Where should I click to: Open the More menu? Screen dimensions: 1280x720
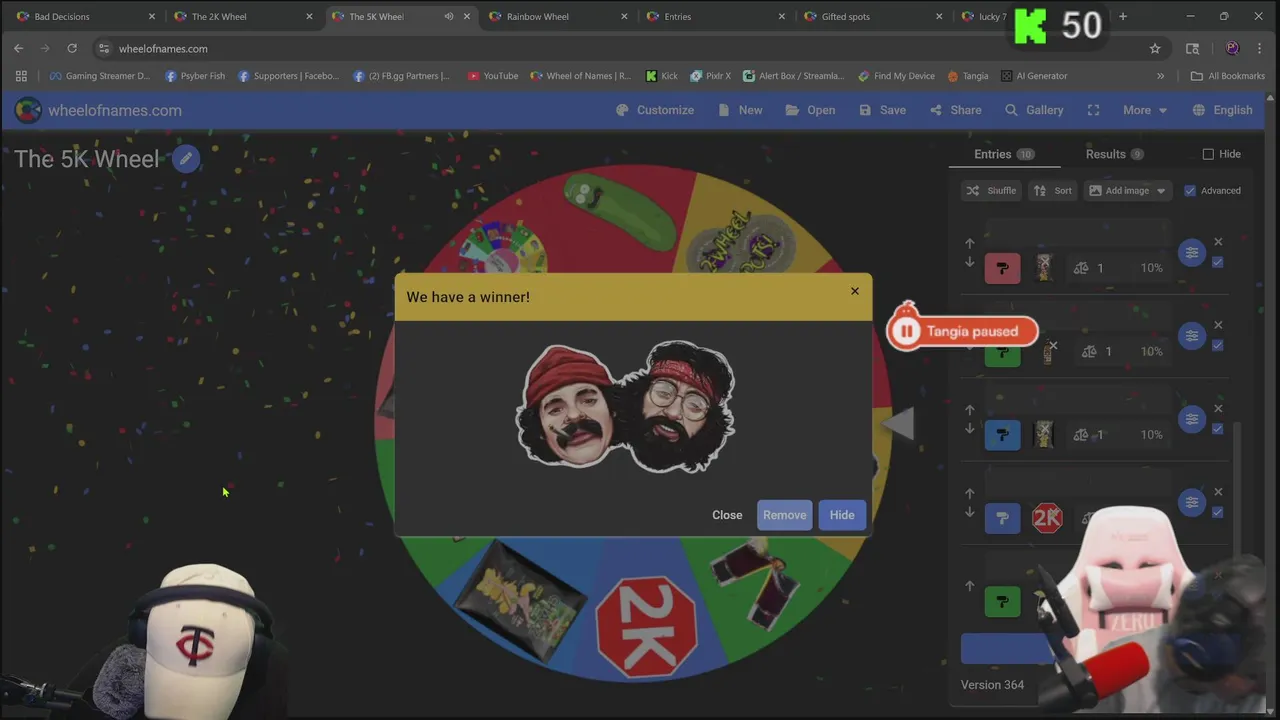(x=1145, y=110)
